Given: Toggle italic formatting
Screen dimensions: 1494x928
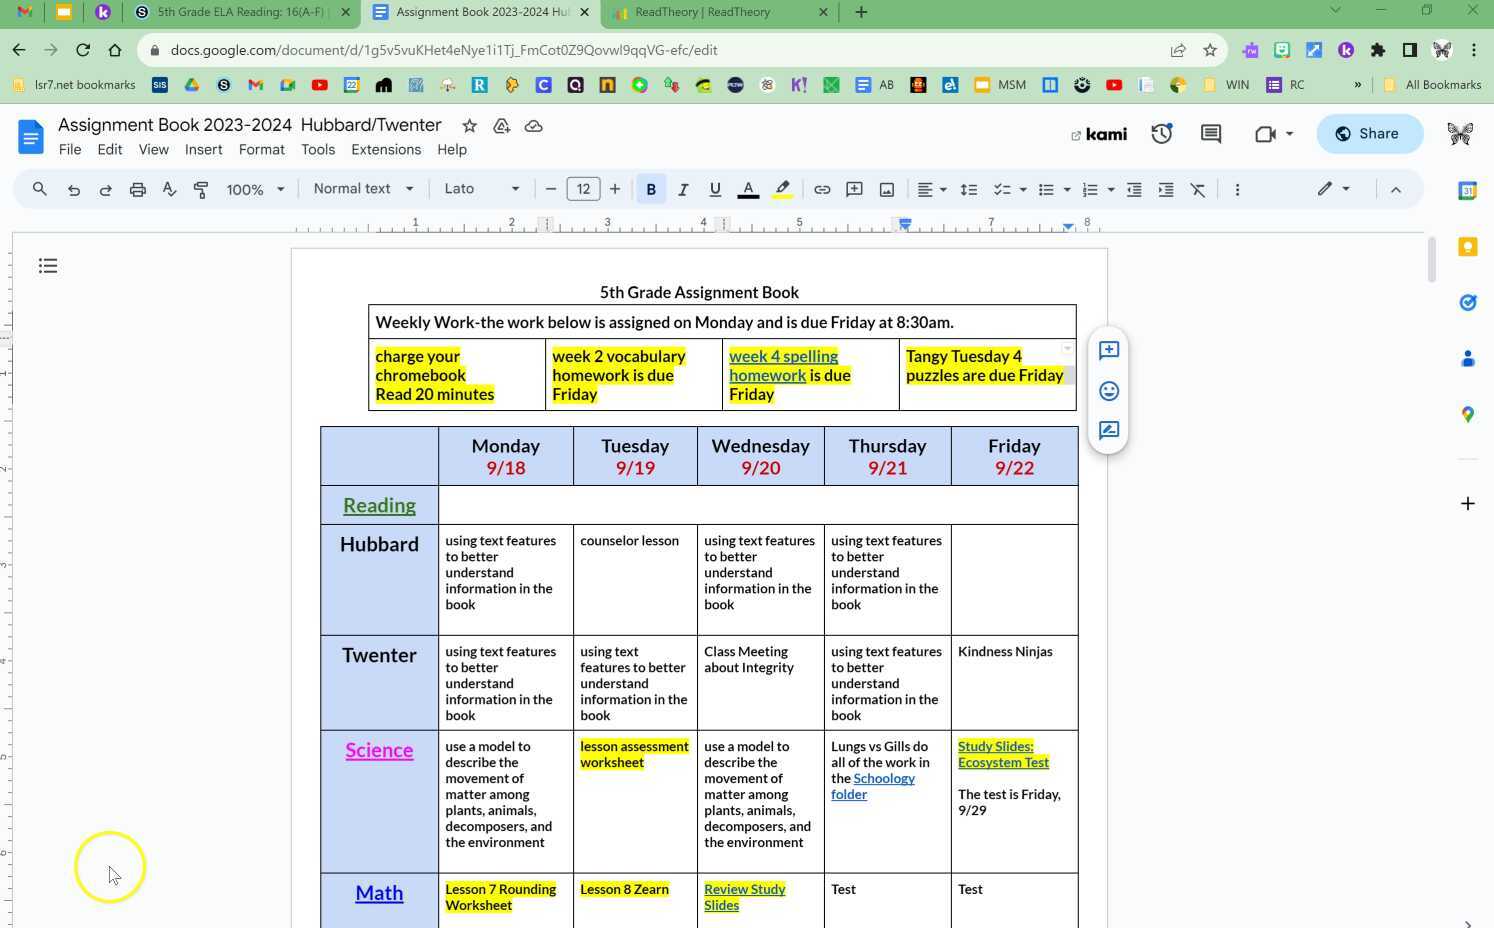Looking at the screenshot, I should pos(683,189).
